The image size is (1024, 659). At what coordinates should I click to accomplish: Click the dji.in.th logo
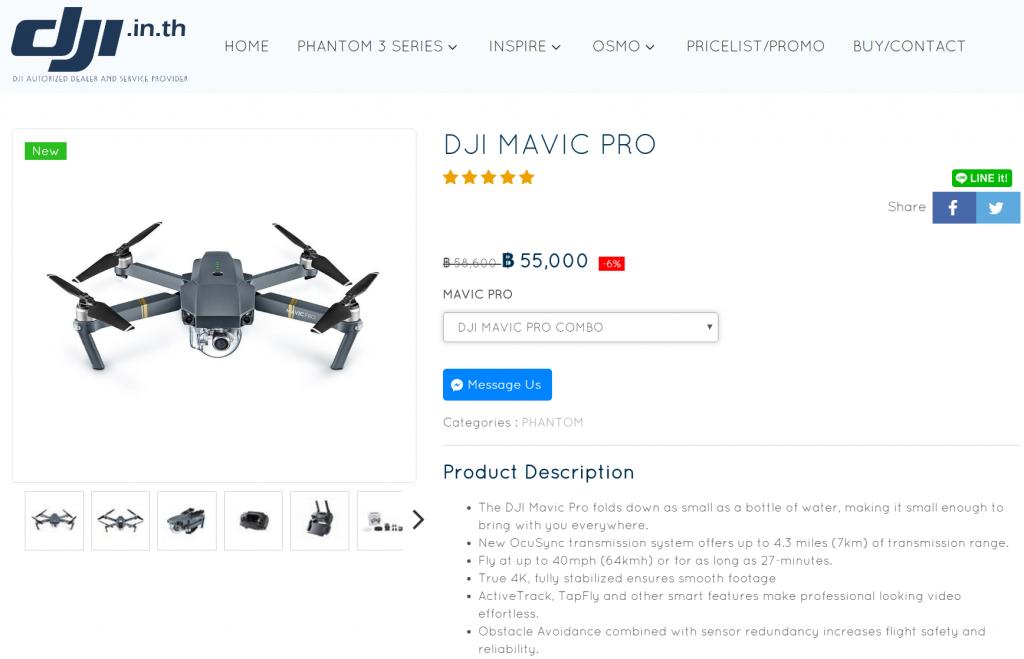tap(99, 44)
